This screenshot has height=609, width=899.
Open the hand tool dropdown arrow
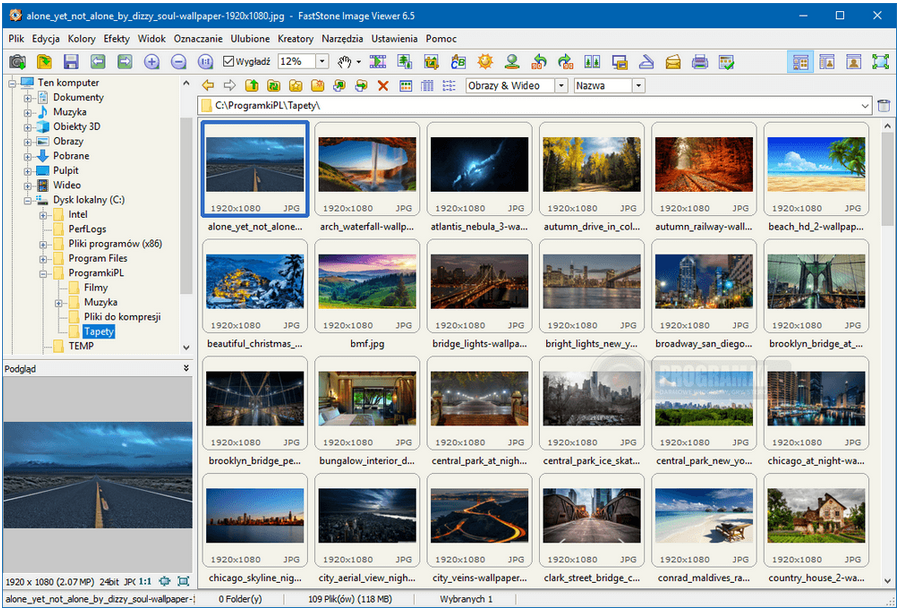[x=359, y=61]
